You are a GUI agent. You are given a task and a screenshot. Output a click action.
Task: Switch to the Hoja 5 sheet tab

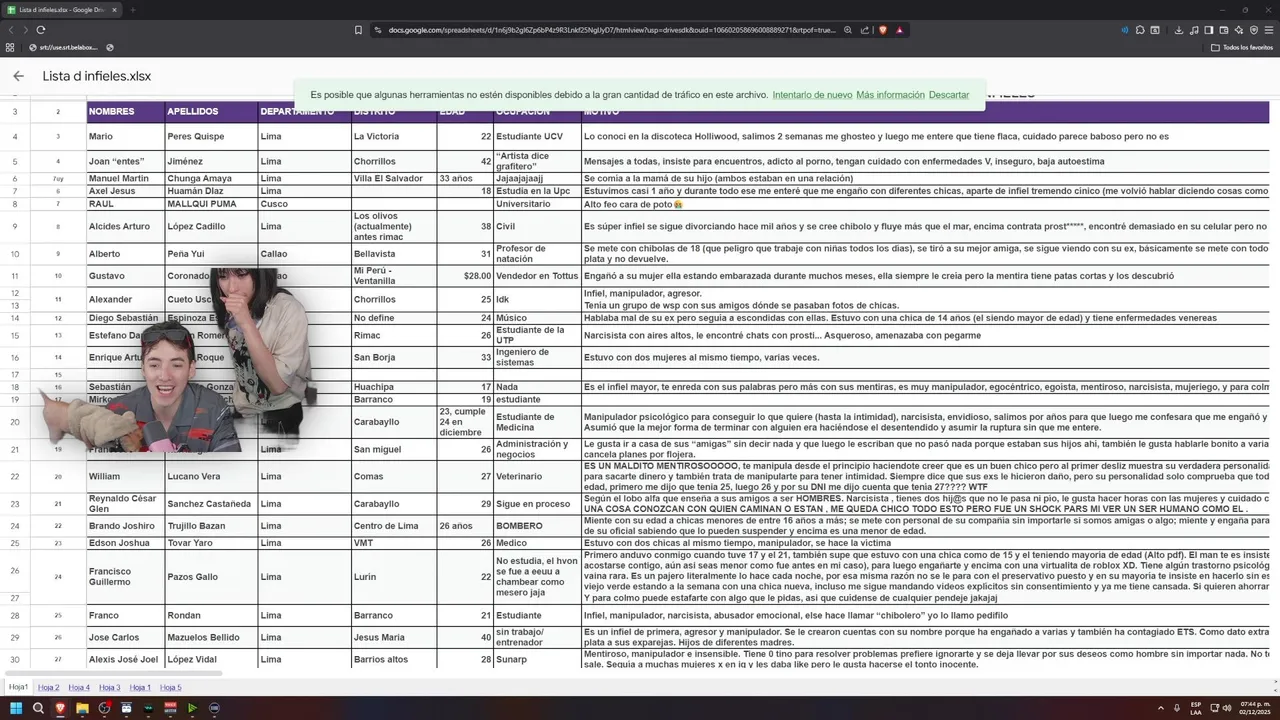(171, 688)
